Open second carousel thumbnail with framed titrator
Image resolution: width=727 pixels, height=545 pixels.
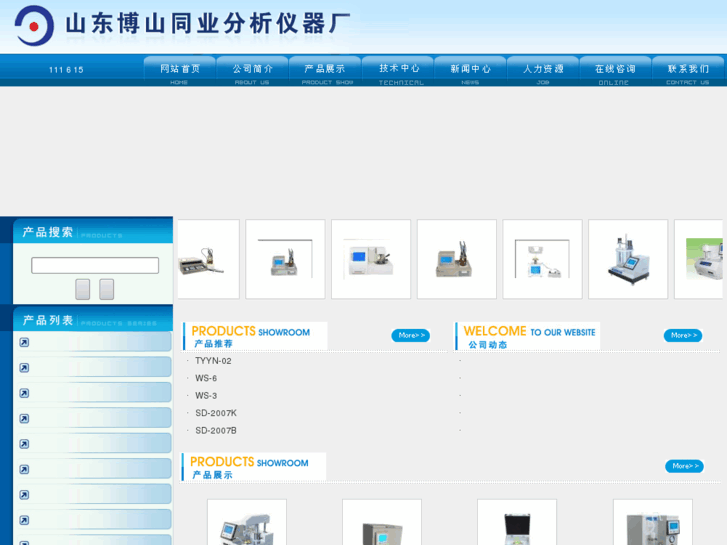coord(285,259)
